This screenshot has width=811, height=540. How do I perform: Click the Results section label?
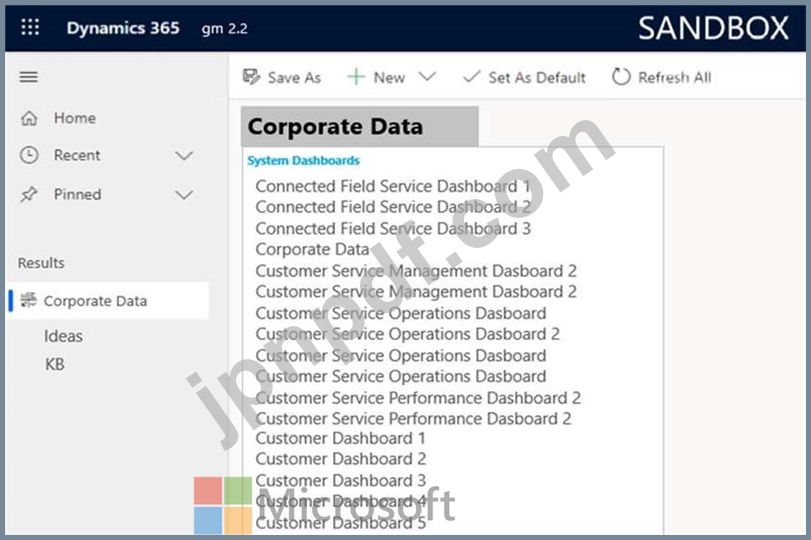tap(41, 263)
